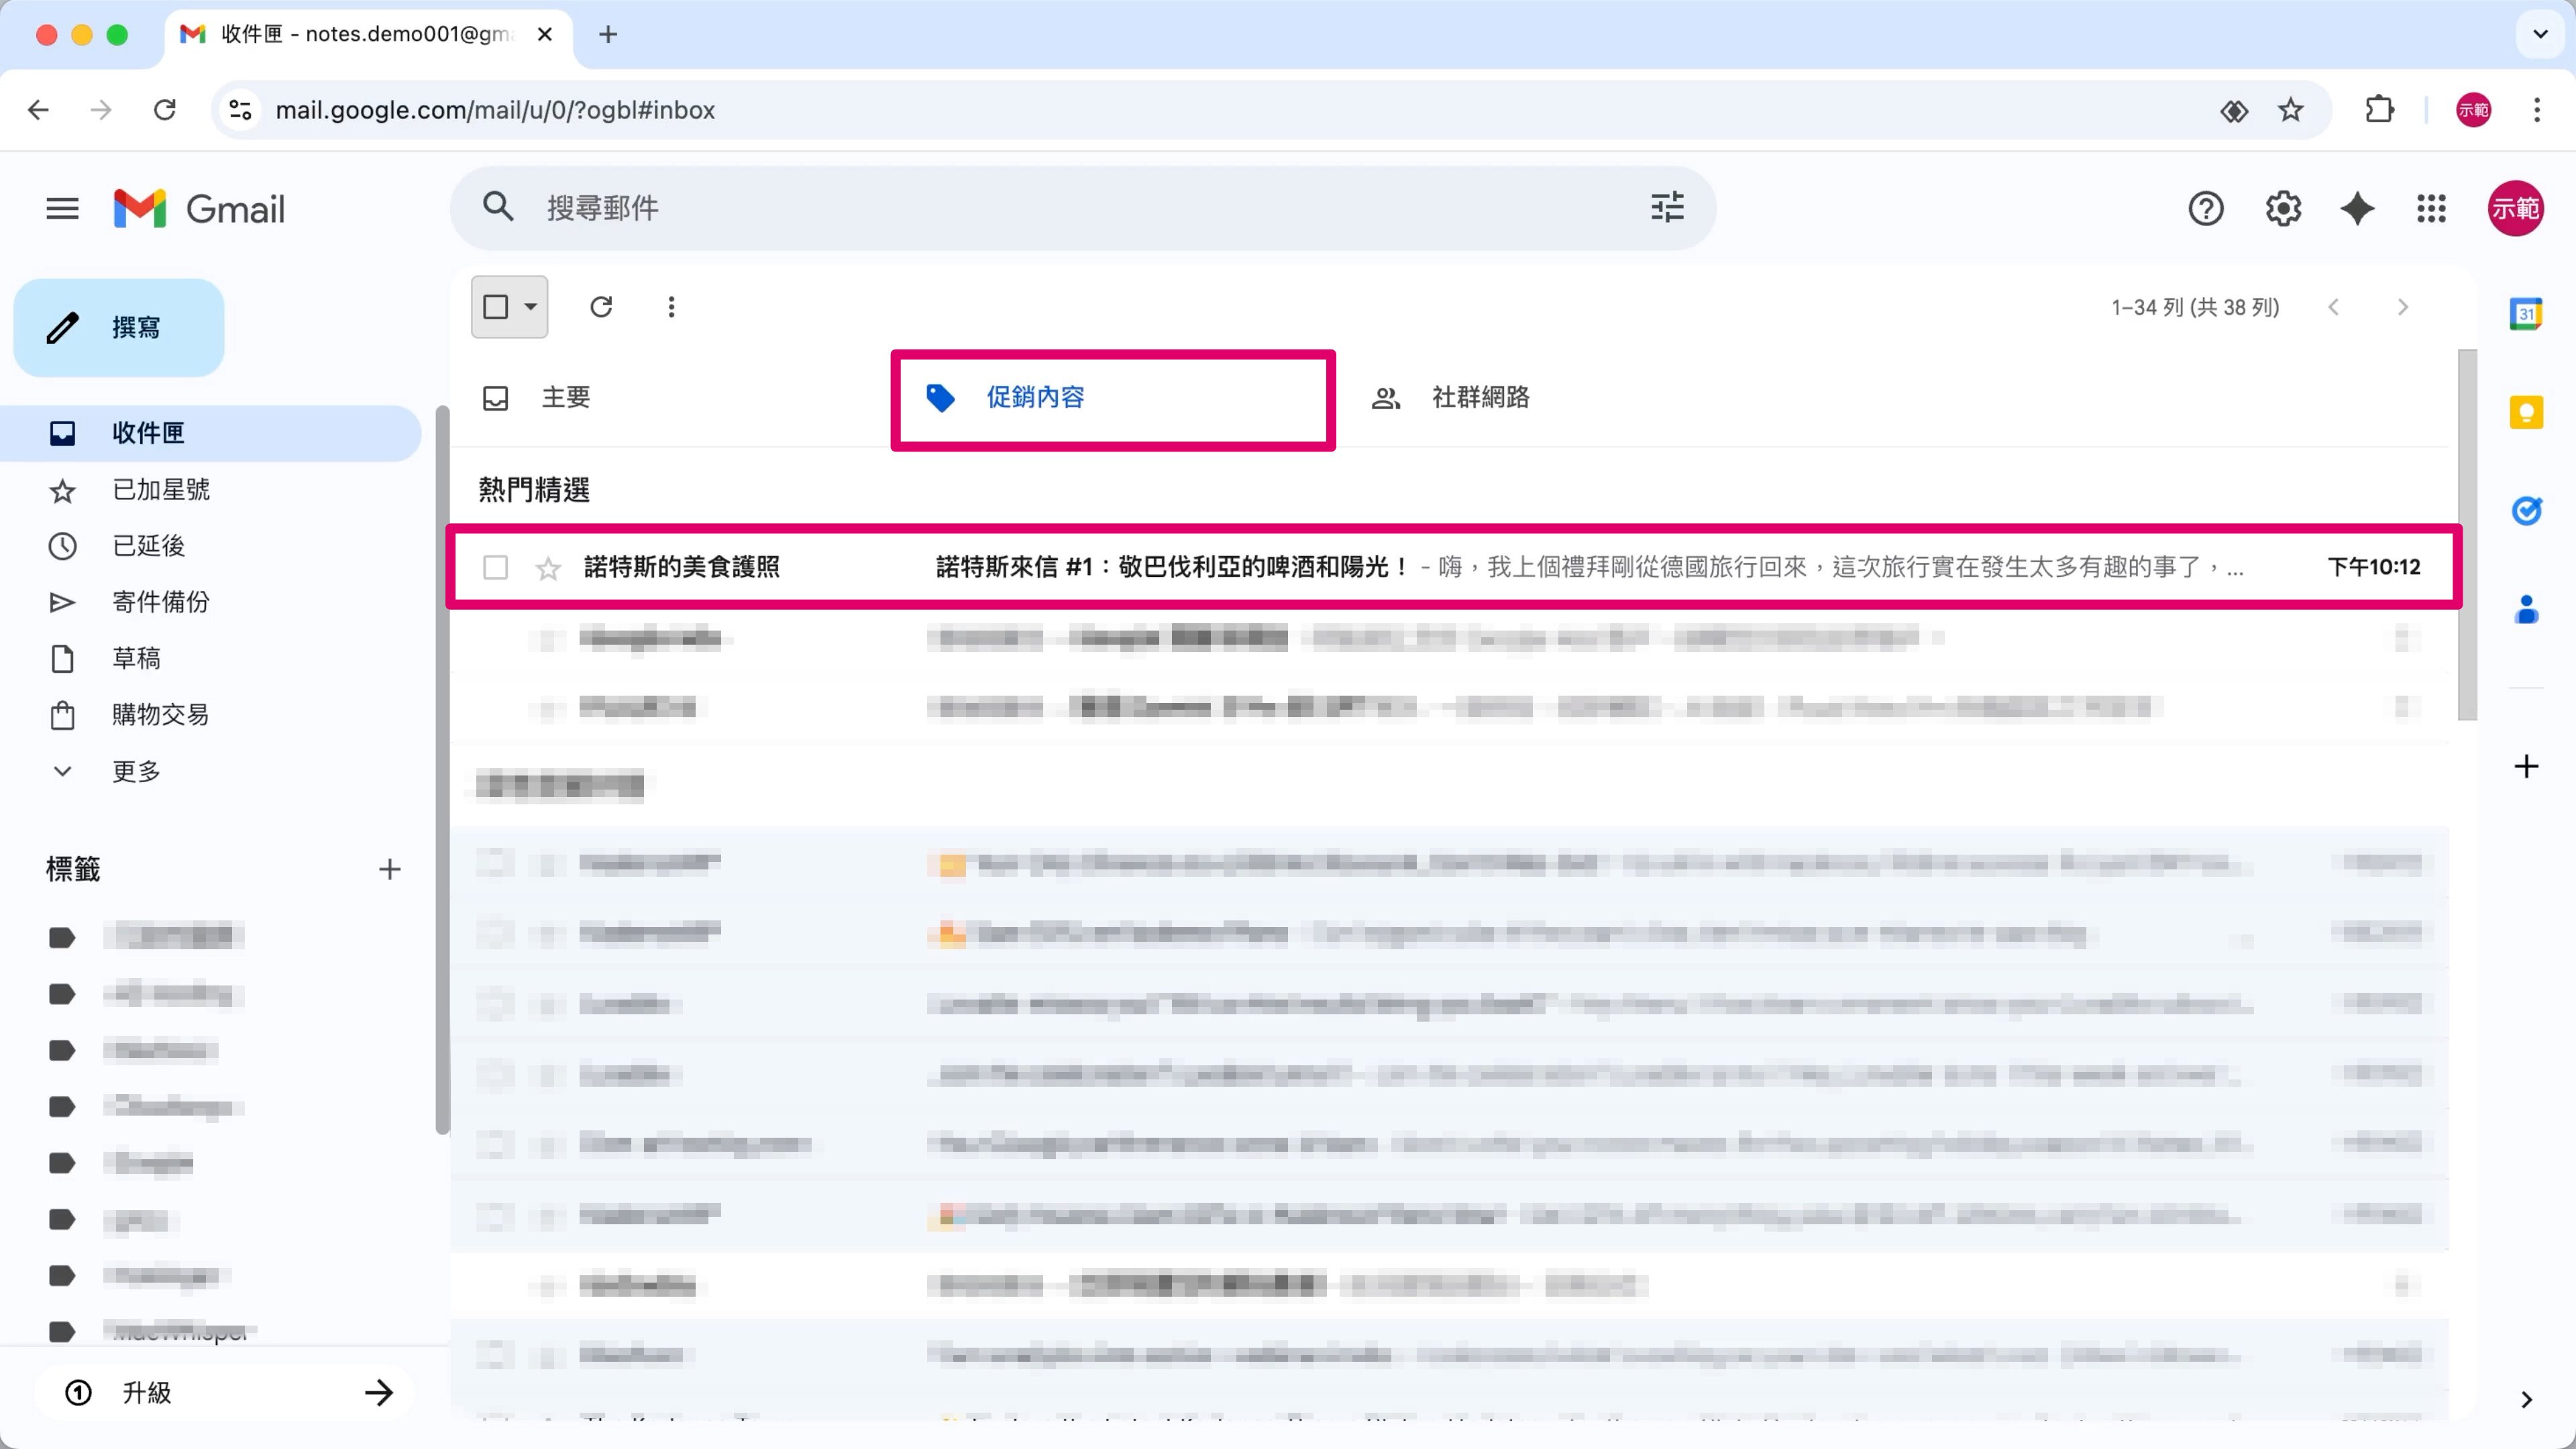
Task: Open the 已加星號 folder
Action: pos(160,490)
